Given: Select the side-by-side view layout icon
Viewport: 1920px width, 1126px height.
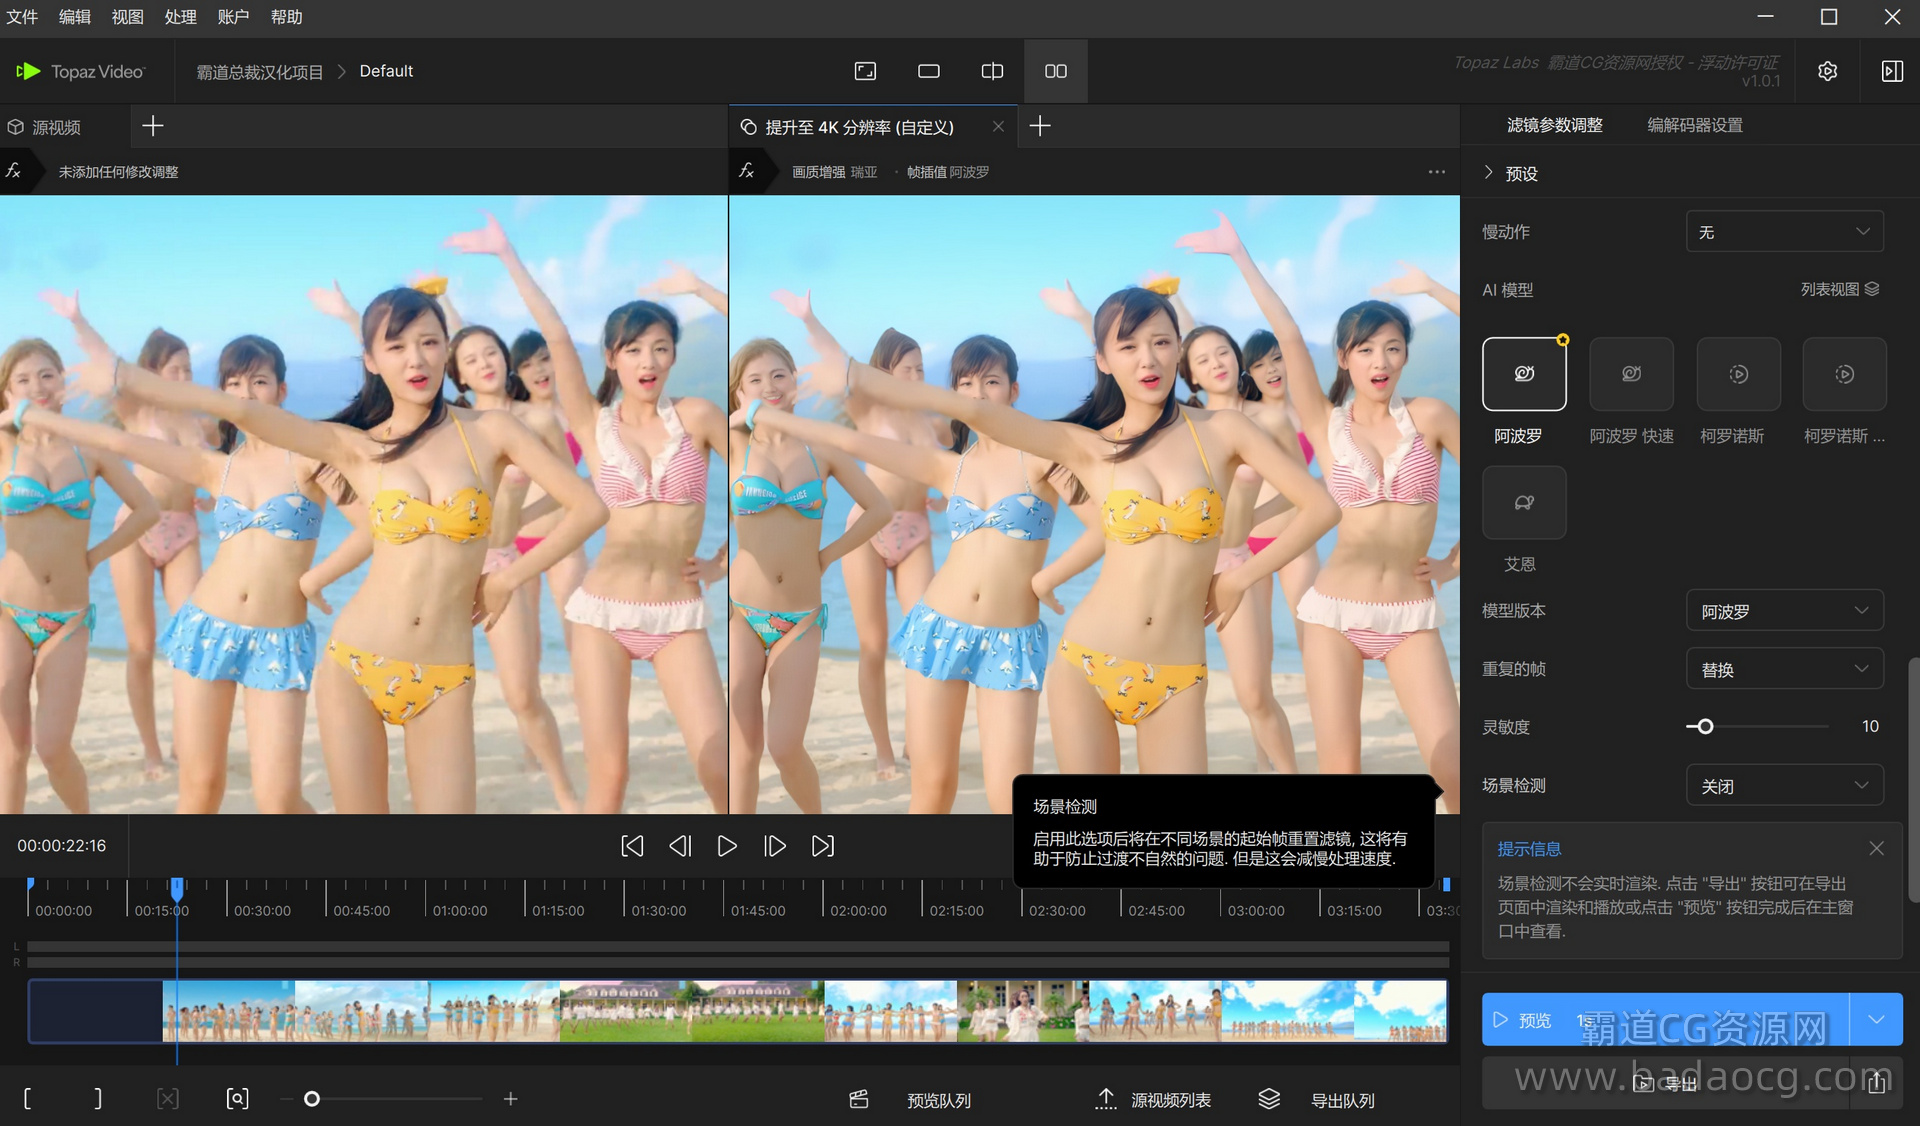Looking at the screenshot, I should [x=1055, y=71].
